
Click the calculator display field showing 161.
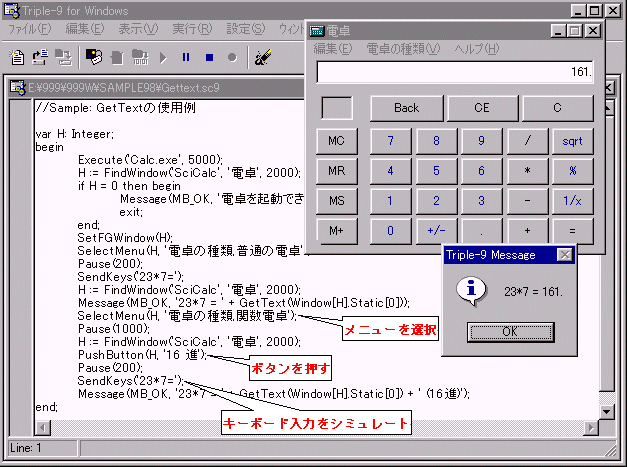tap(455, 72)
